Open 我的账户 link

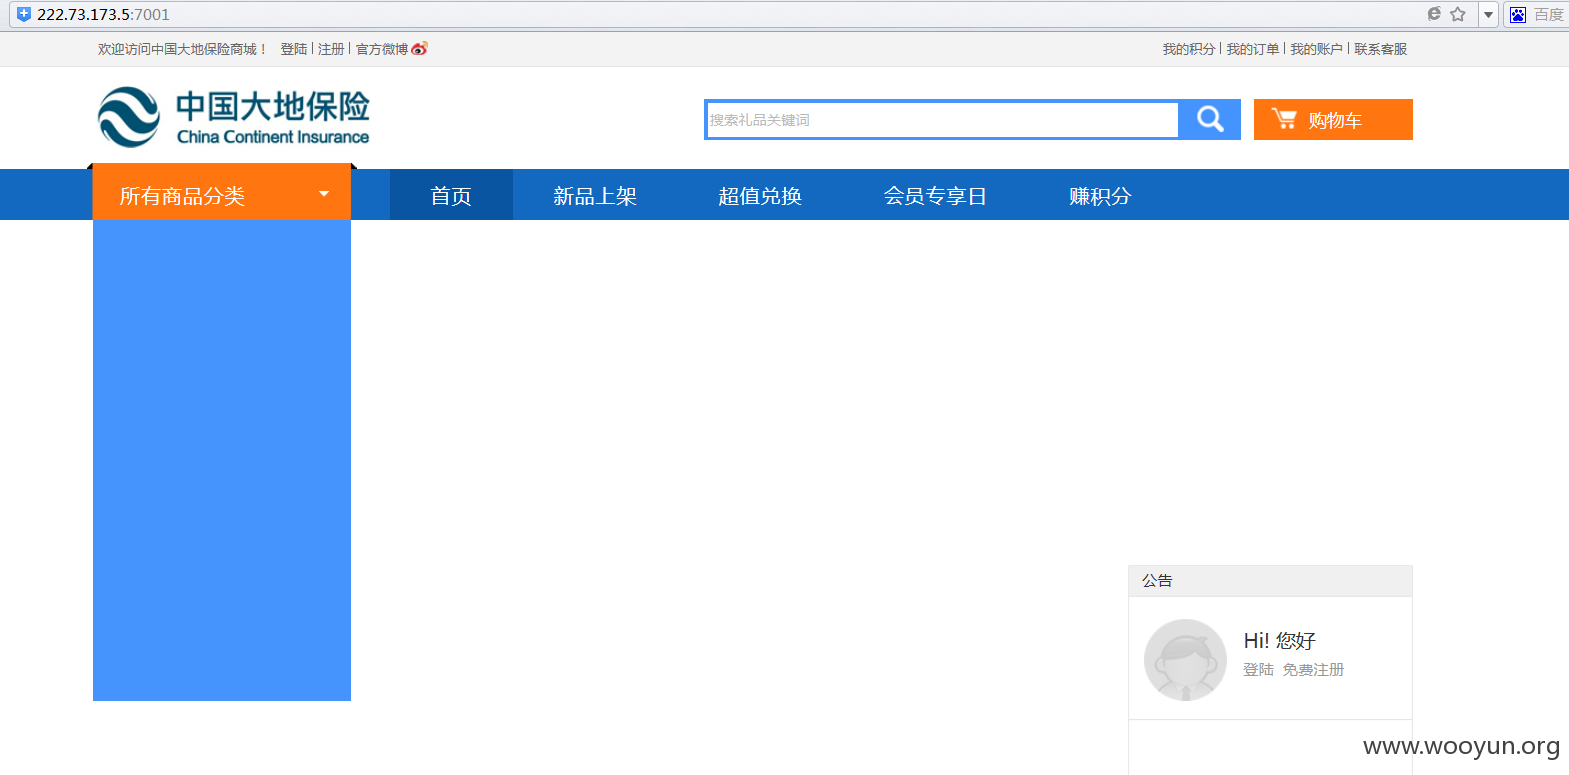point(1317,49)
